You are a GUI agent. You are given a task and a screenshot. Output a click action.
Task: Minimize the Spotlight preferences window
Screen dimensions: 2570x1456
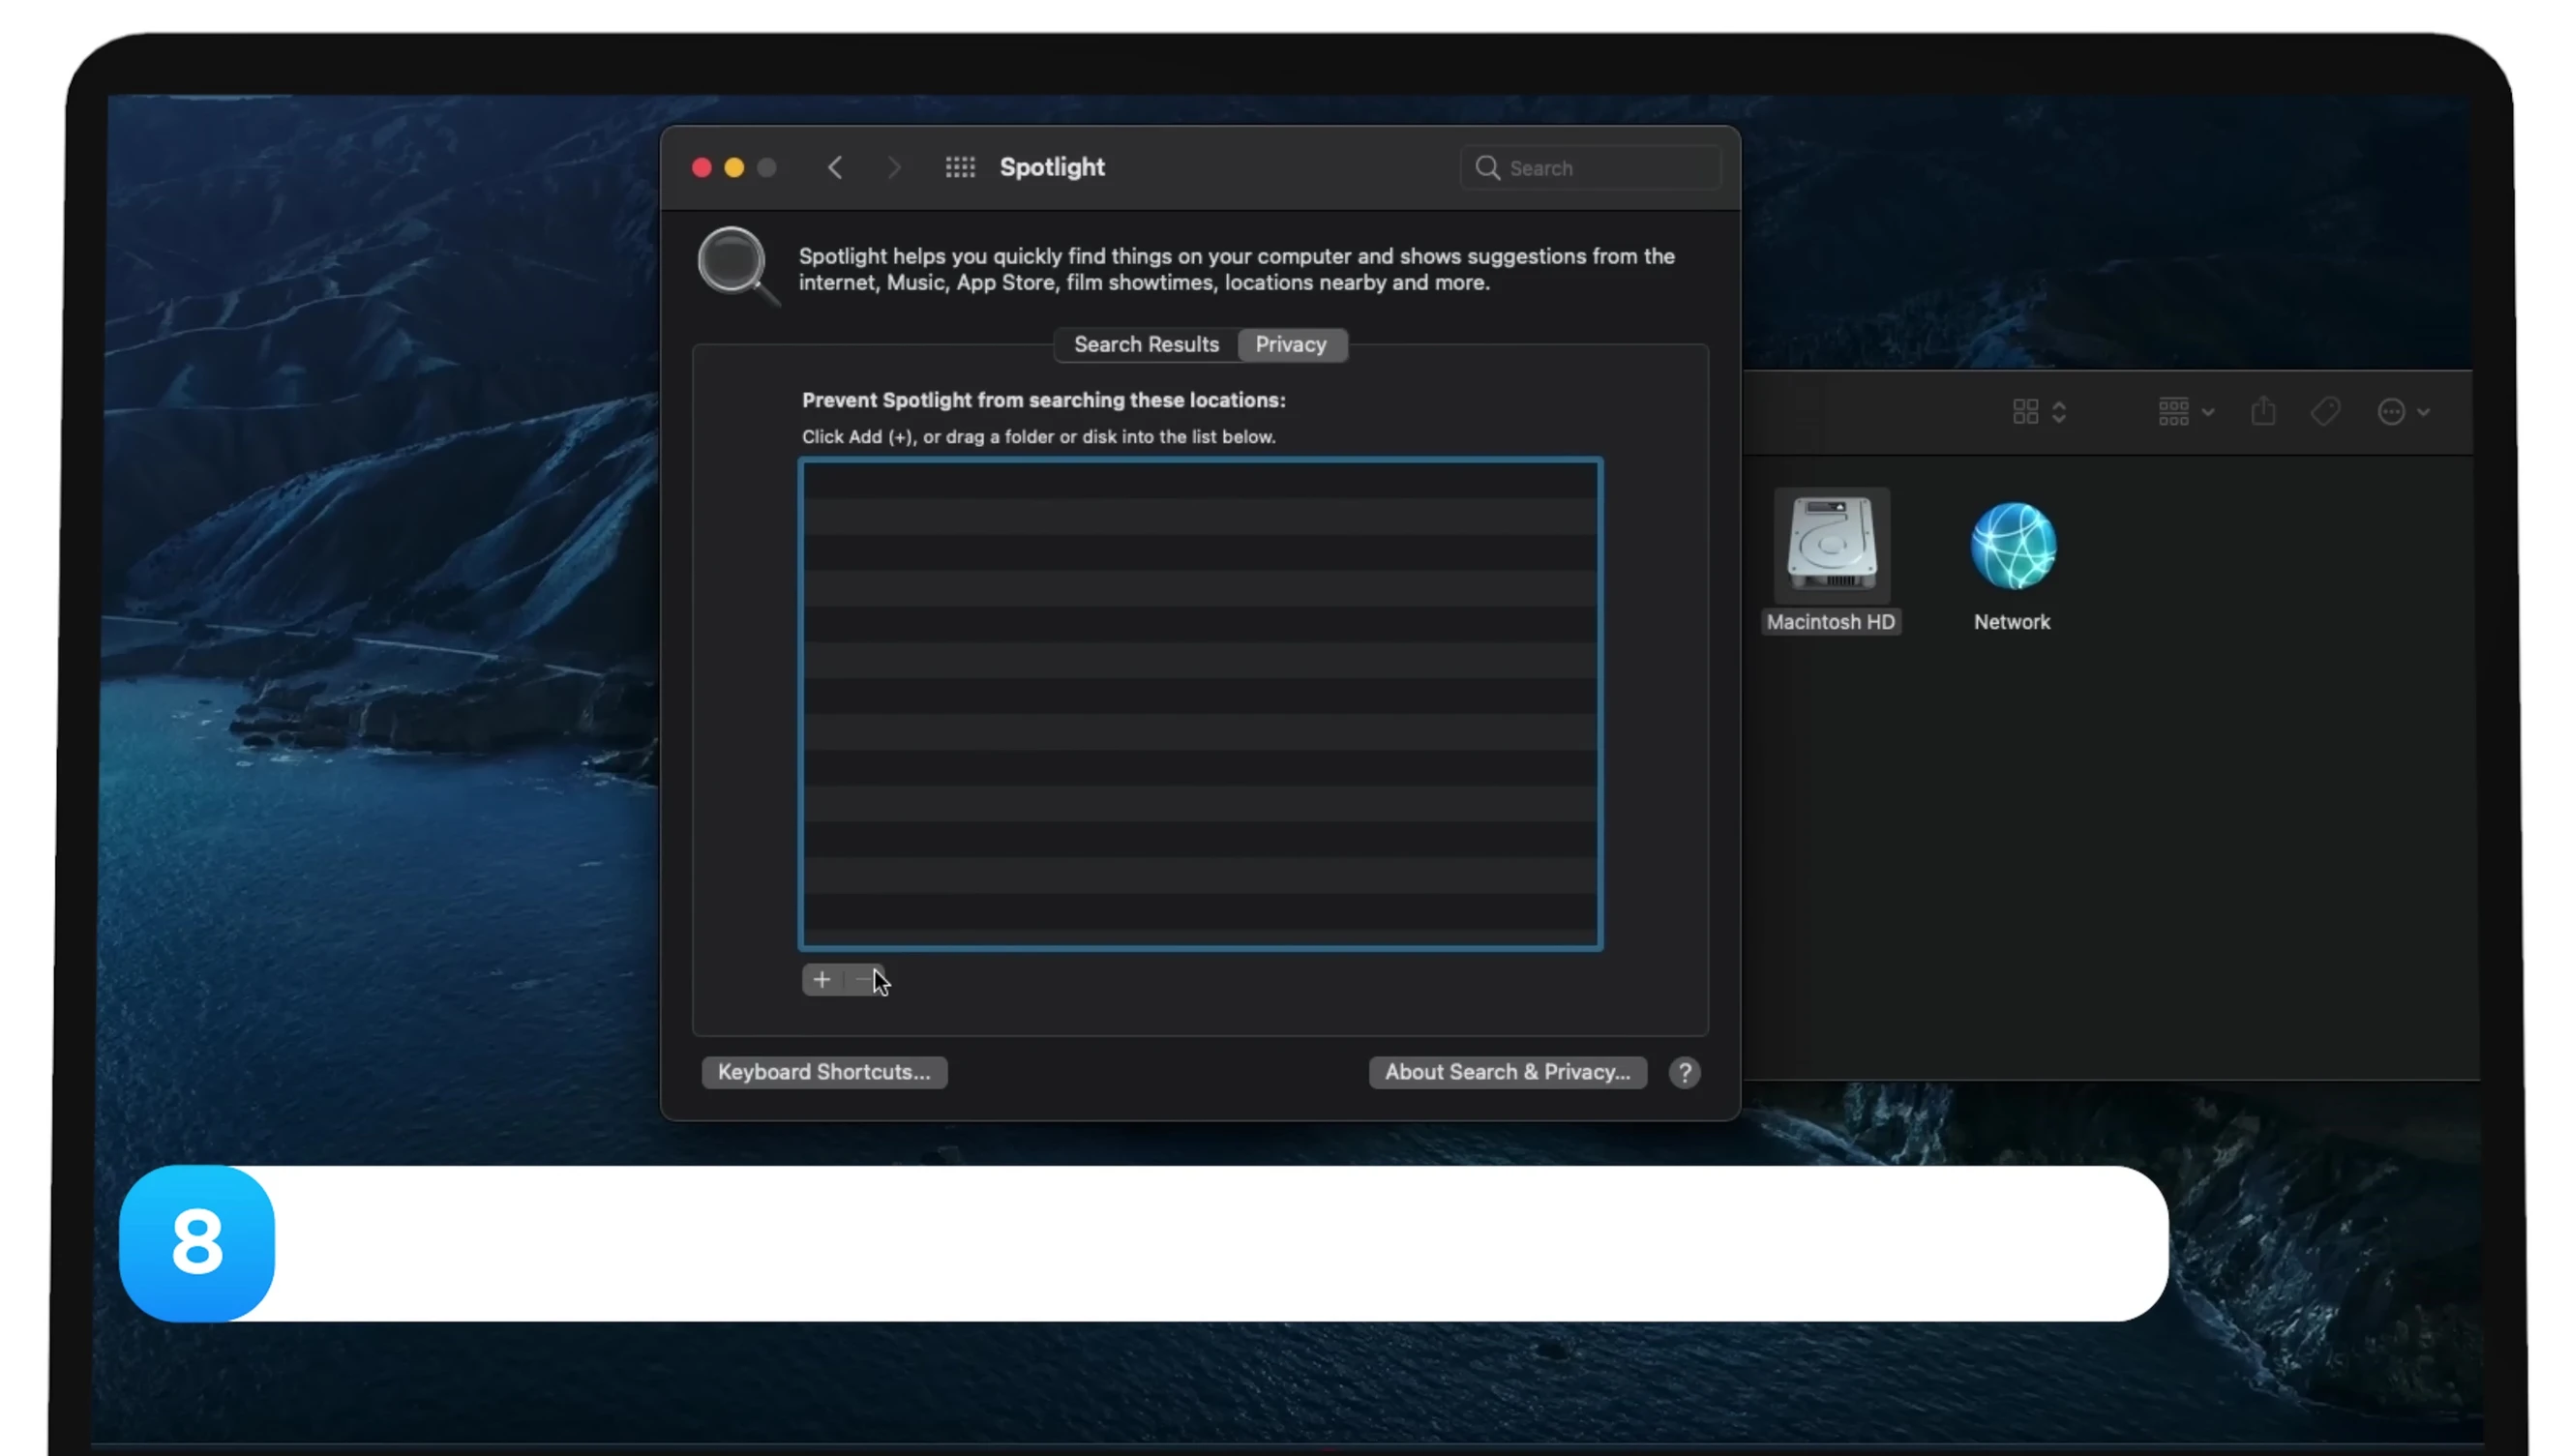tap(734, 168)
